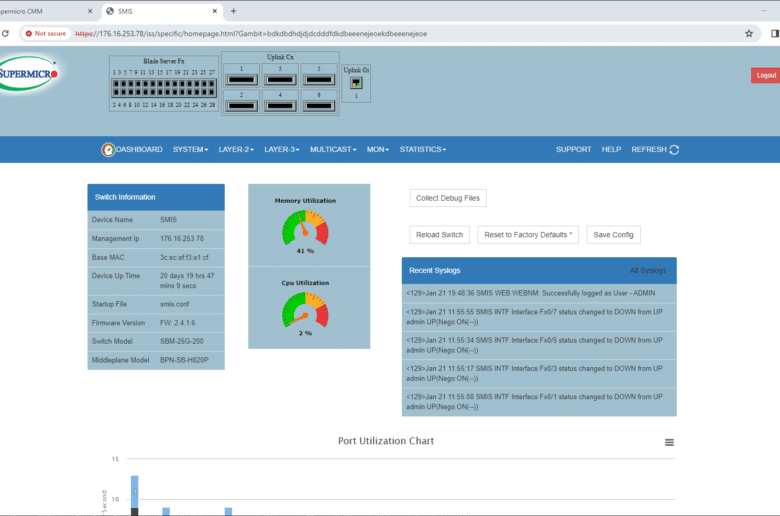Open the MULTICAST dropdown
Image resolution: width=780 pixels, height=516 pixels.
click(x=333, y=149)
